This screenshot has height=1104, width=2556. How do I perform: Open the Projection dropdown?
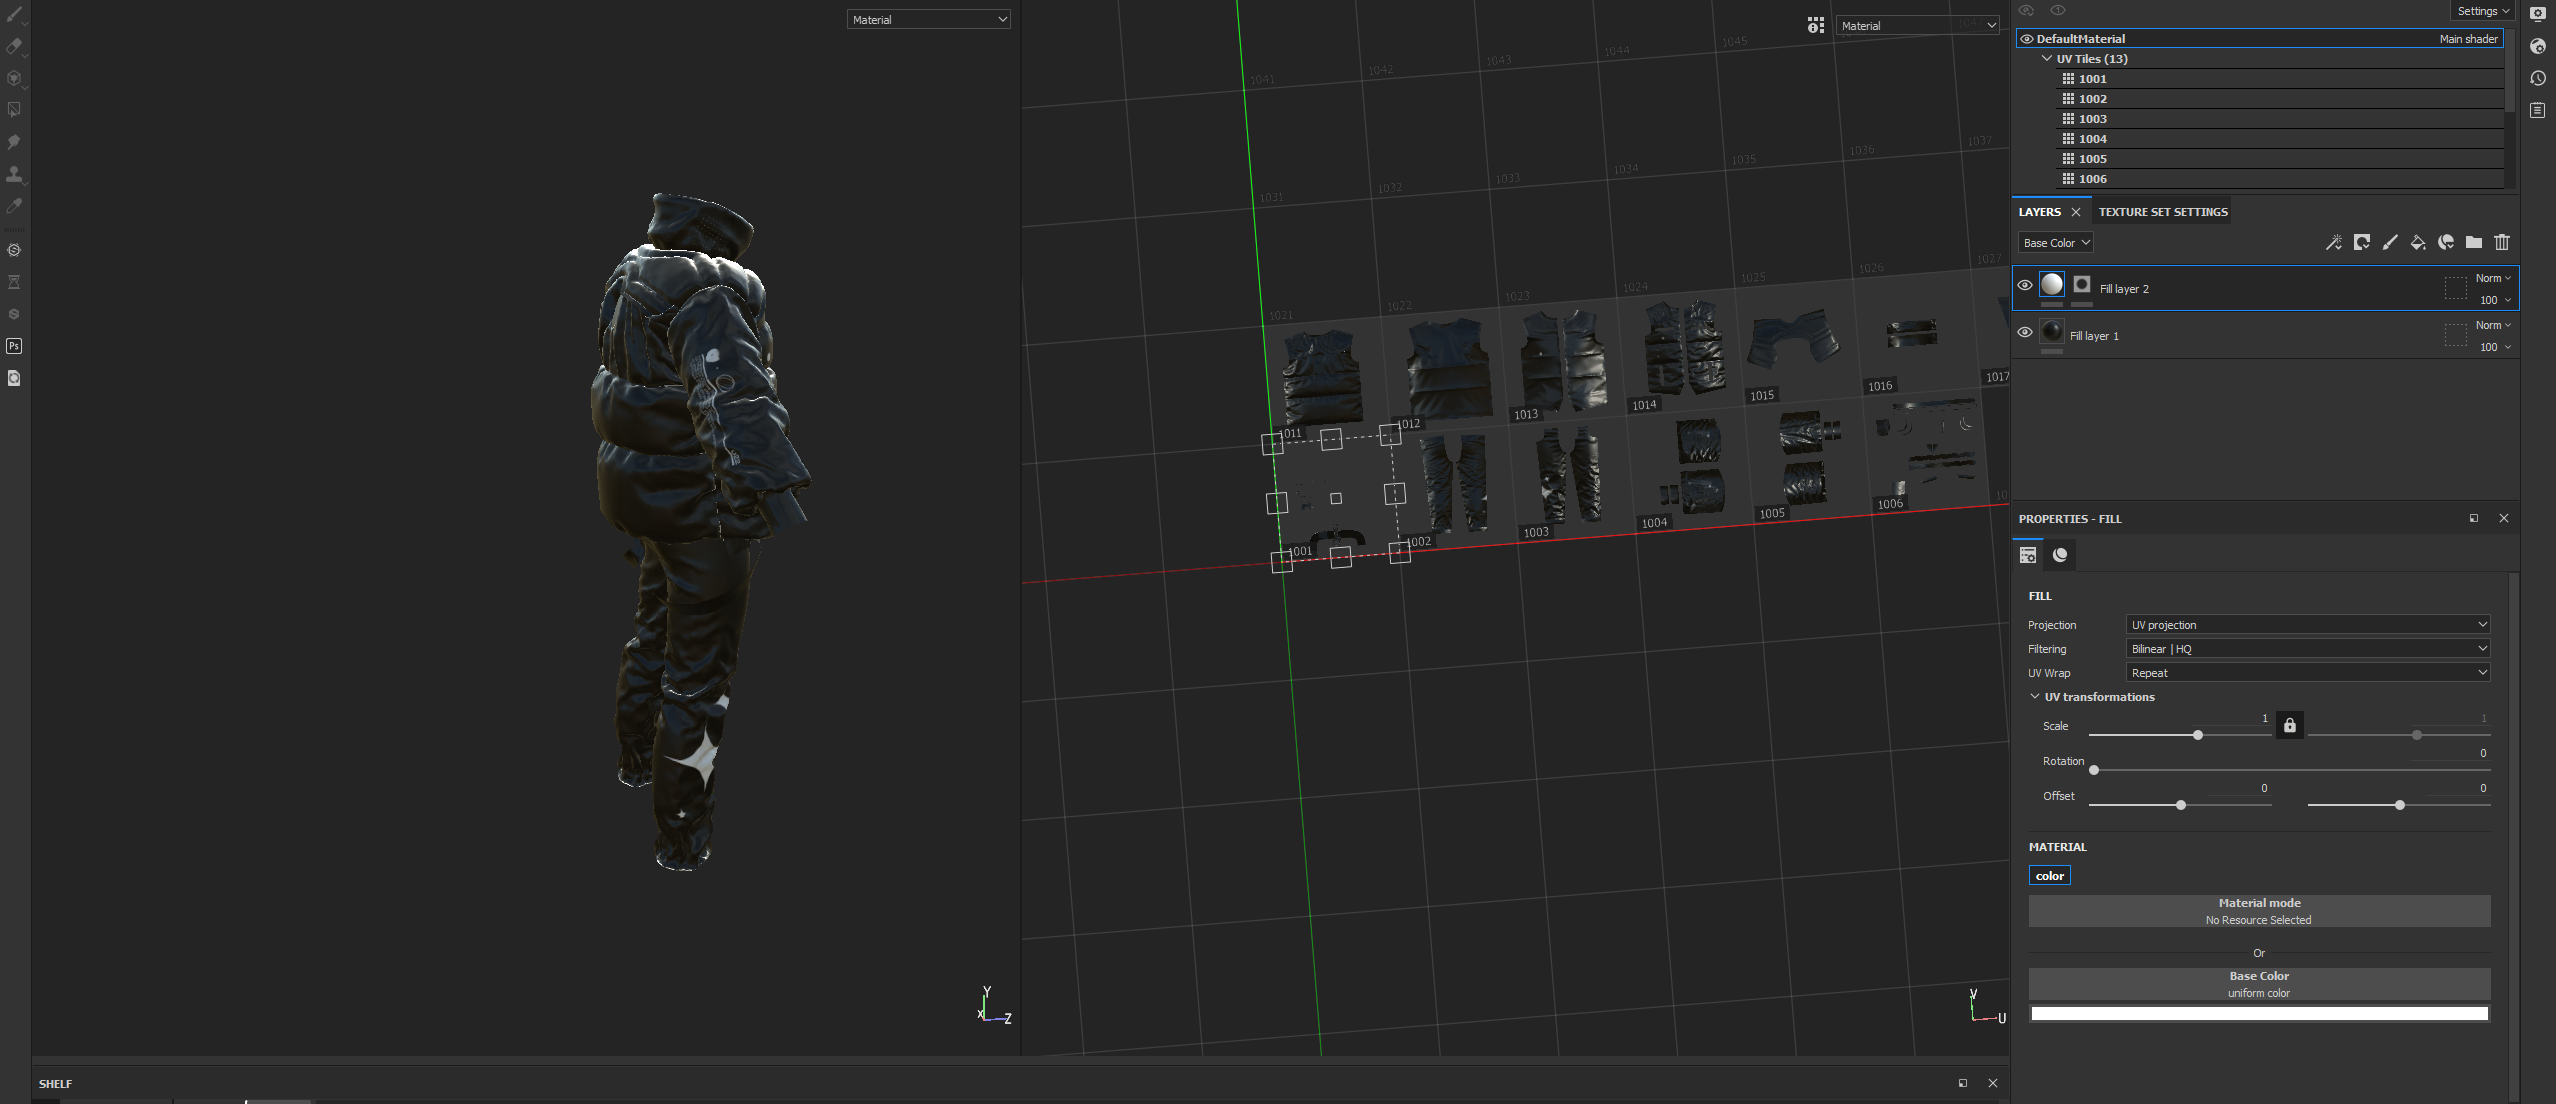[x=2307, y=624]
